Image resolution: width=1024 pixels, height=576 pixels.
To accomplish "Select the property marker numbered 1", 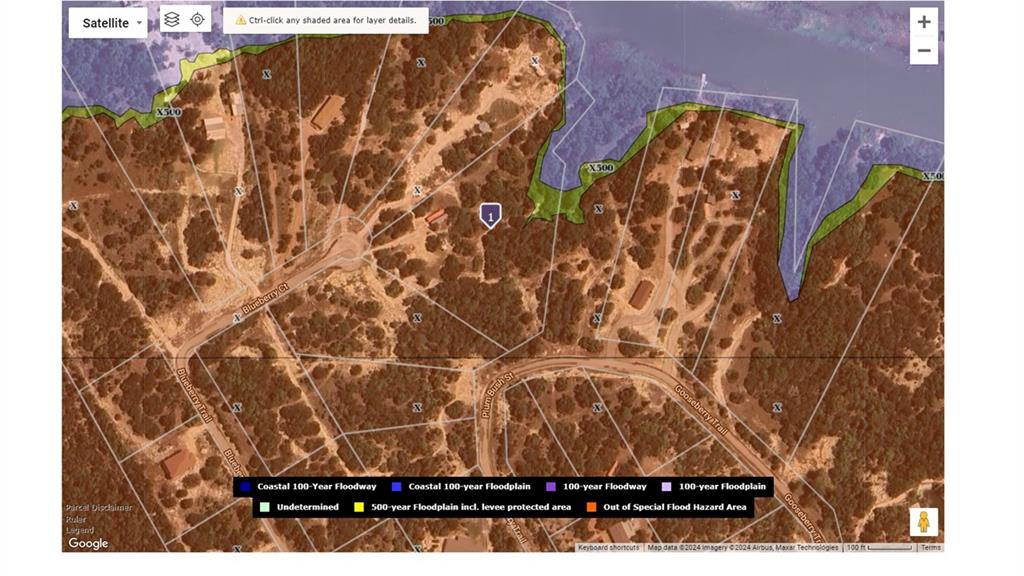I will [490, 215].
